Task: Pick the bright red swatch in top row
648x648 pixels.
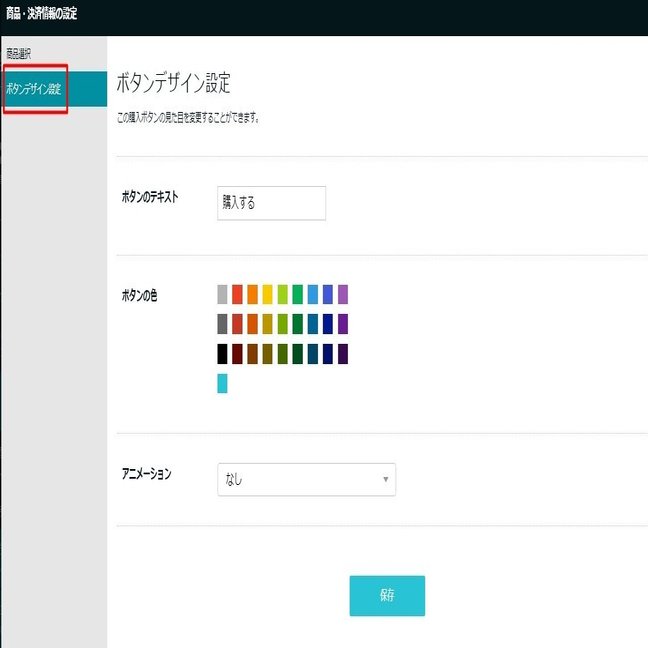Action: pos(237,294)
